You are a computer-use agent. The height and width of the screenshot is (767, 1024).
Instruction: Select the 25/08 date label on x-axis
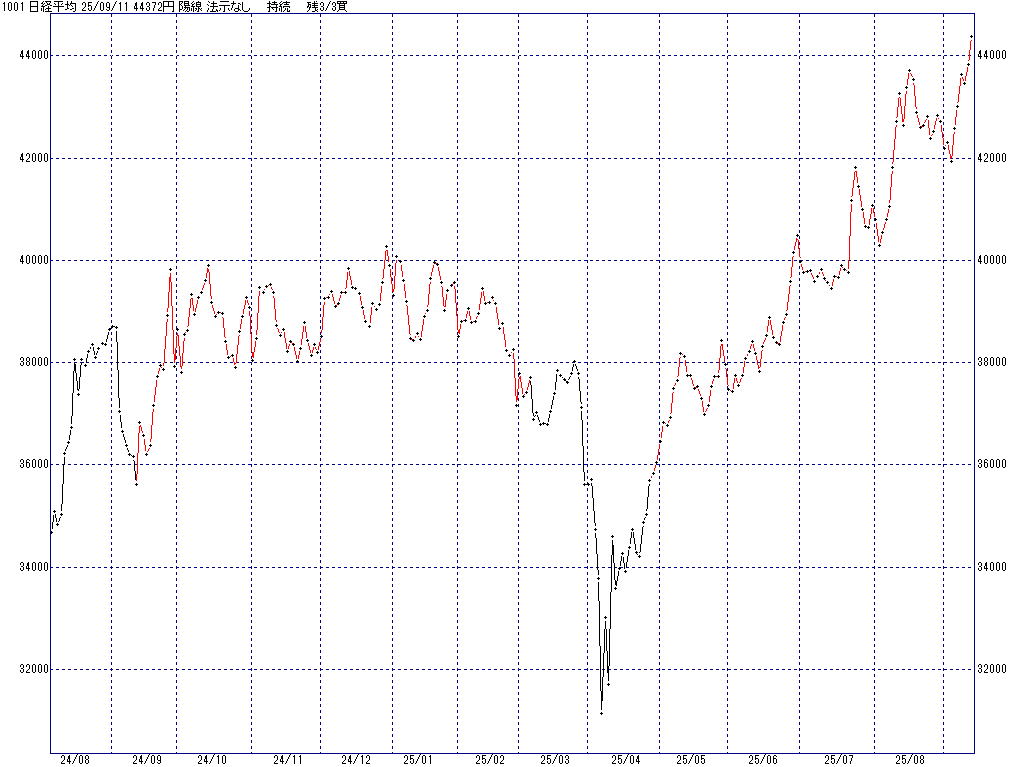click(909, 760)
